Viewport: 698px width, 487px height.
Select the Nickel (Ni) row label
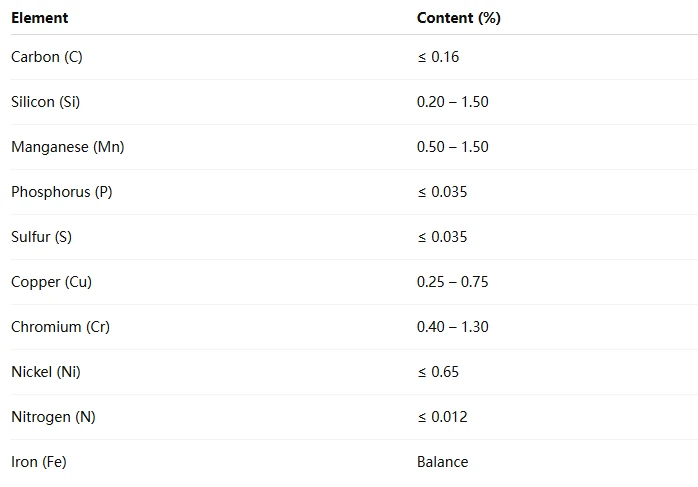coord(46,372)
